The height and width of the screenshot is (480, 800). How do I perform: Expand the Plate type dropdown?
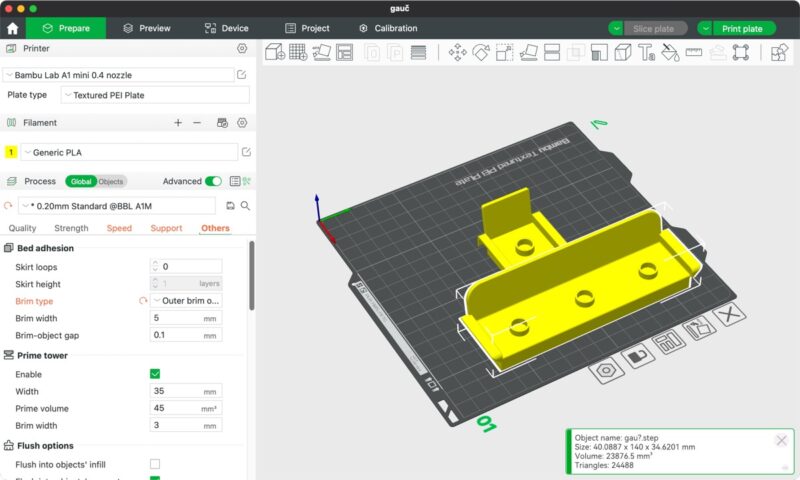155,95
